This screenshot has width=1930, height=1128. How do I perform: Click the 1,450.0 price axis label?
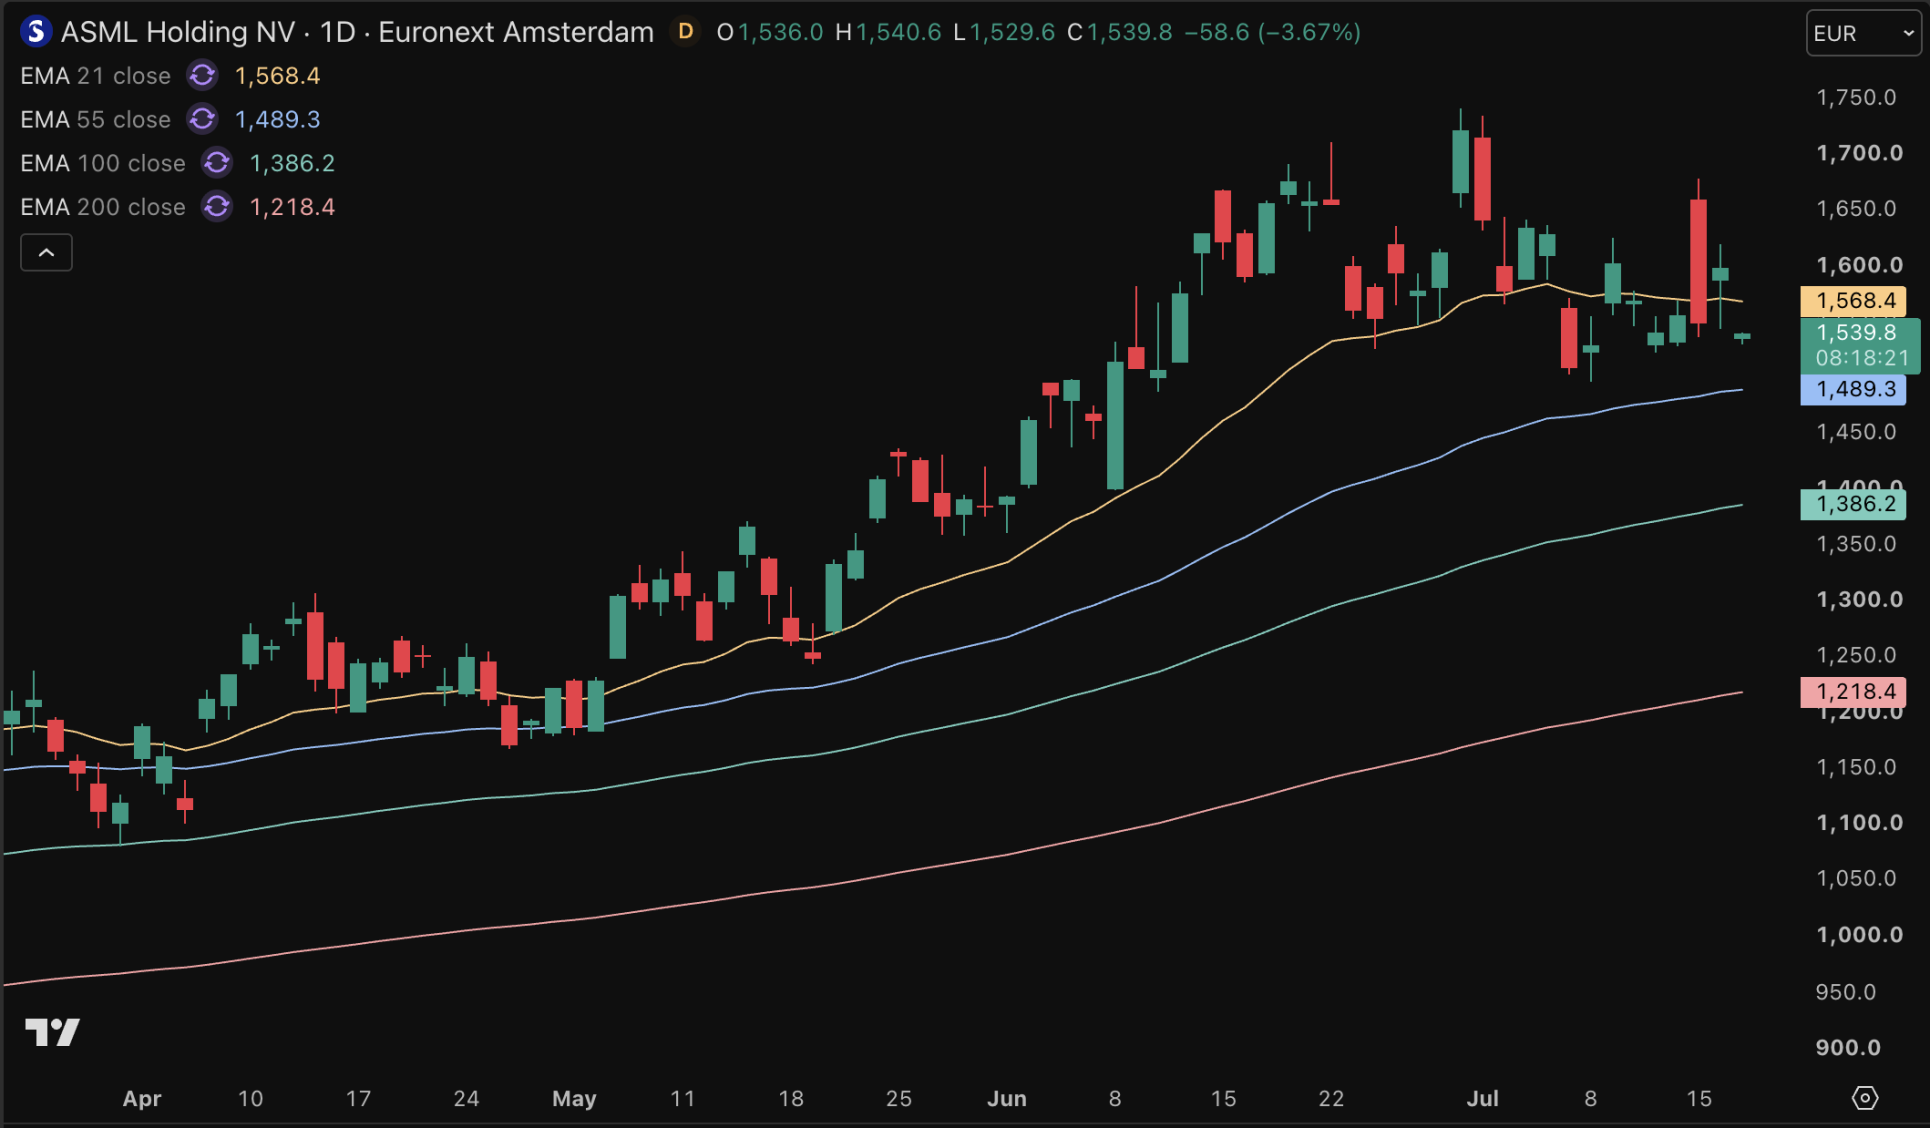(x=1856, y=432)
